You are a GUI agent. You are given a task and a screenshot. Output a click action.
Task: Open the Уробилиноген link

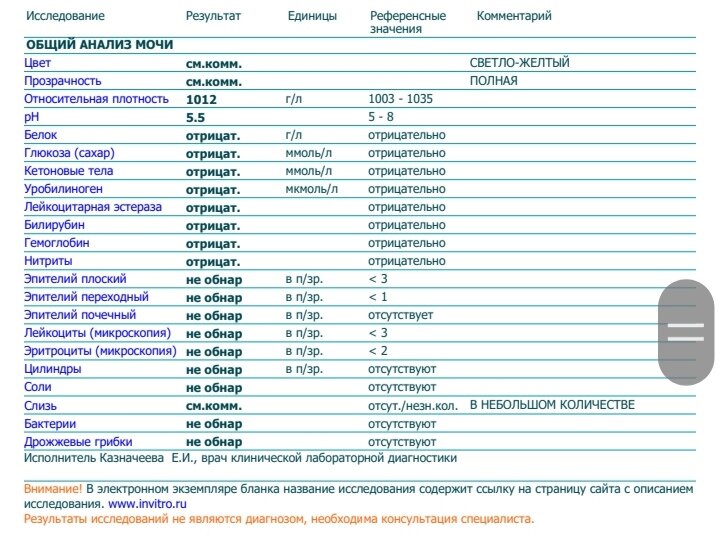[63, 189]
